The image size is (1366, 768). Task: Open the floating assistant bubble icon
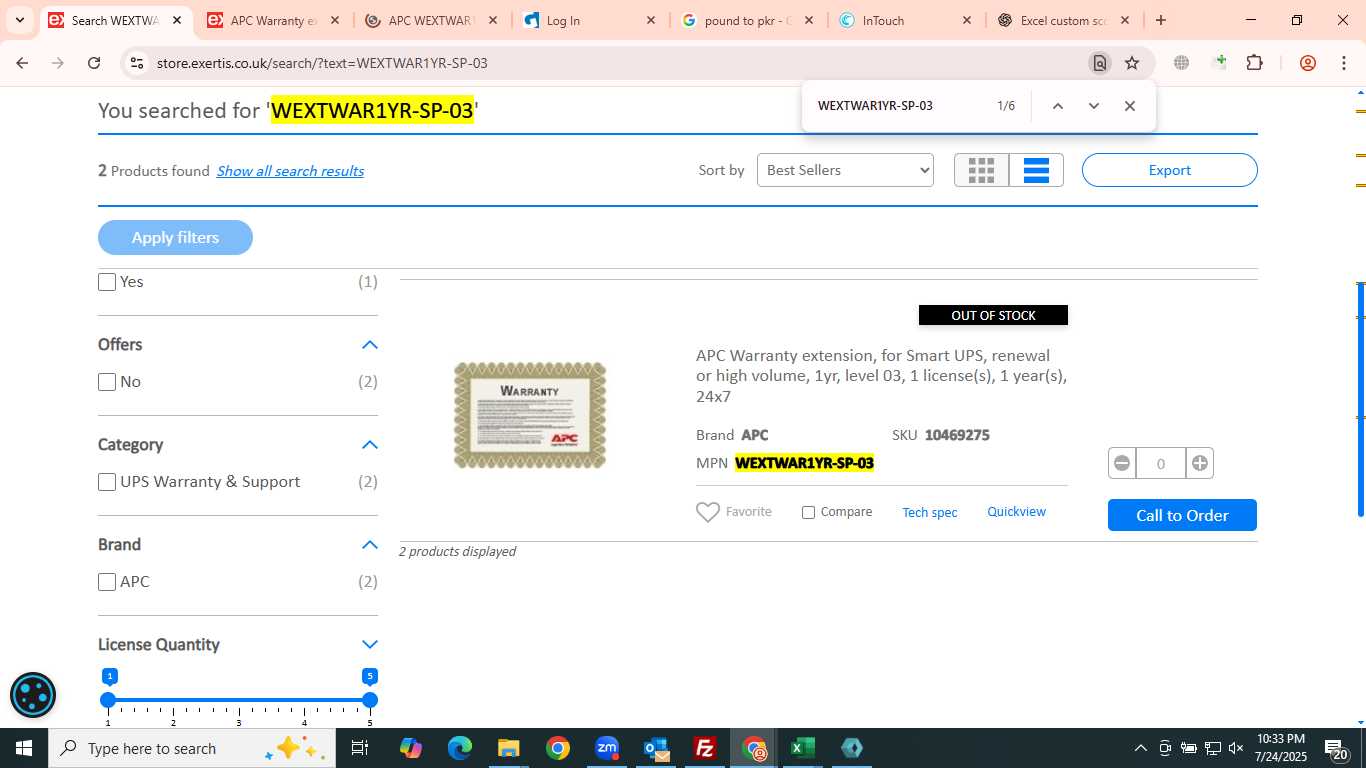coord(33,695)
